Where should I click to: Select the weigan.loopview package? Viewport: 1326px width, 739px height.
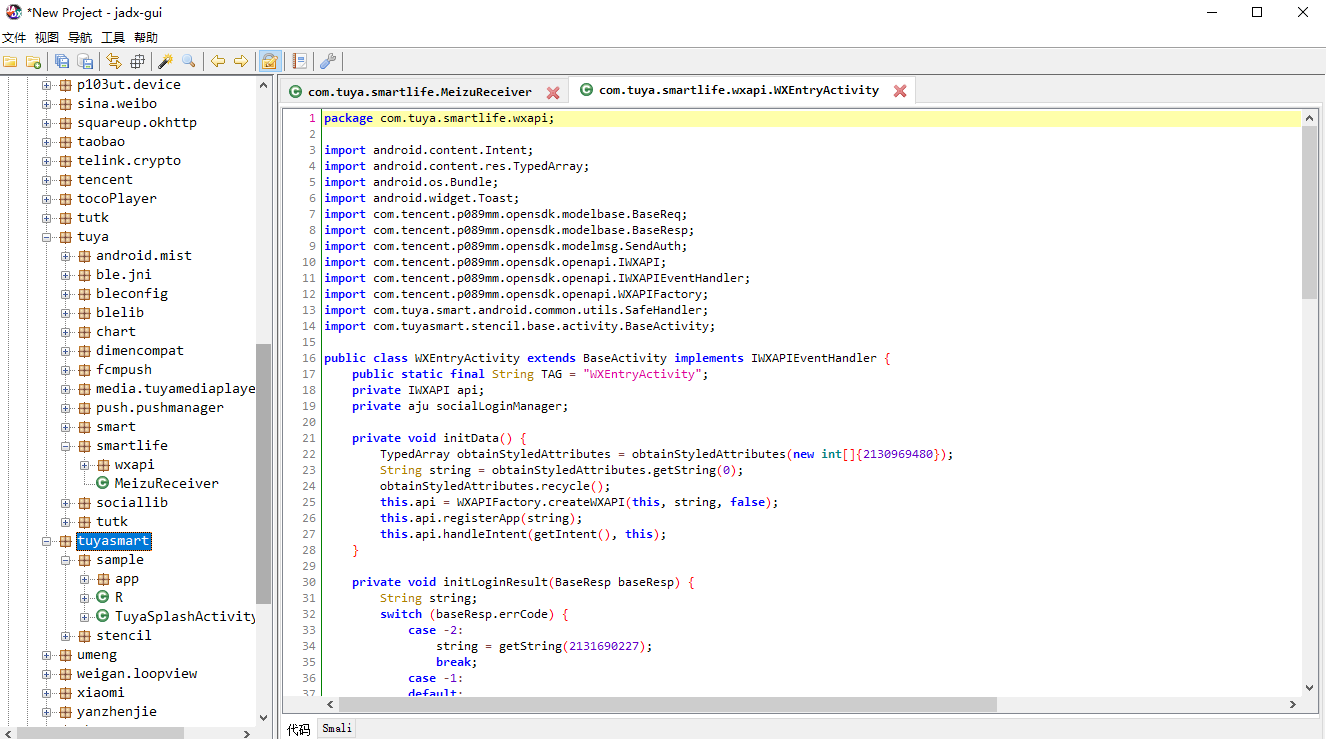point(136,674)
